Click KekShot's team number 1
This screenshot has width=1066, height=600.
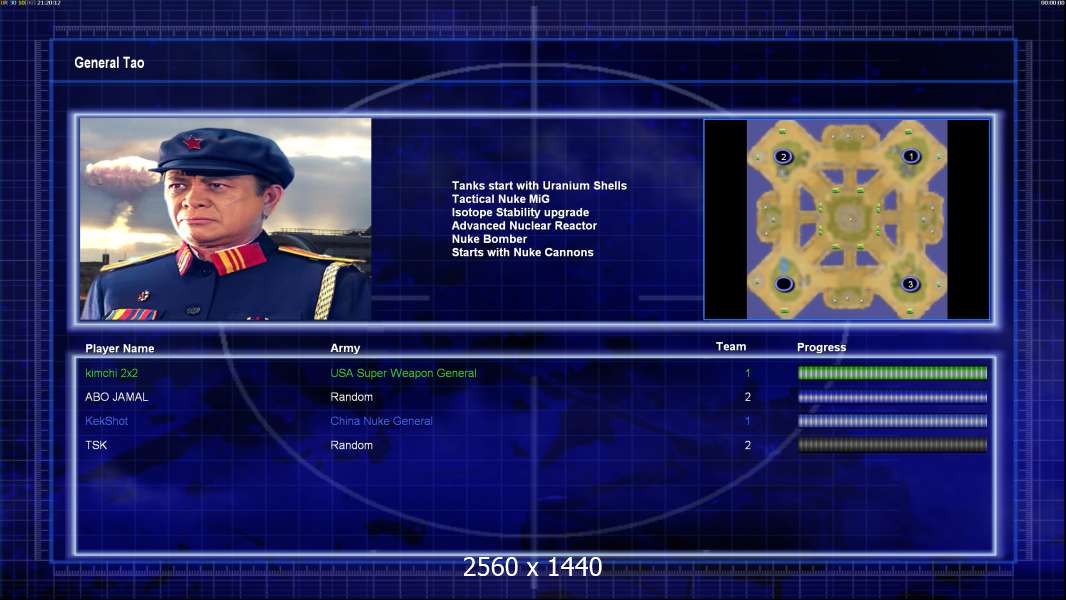click(x=747, y=421)
